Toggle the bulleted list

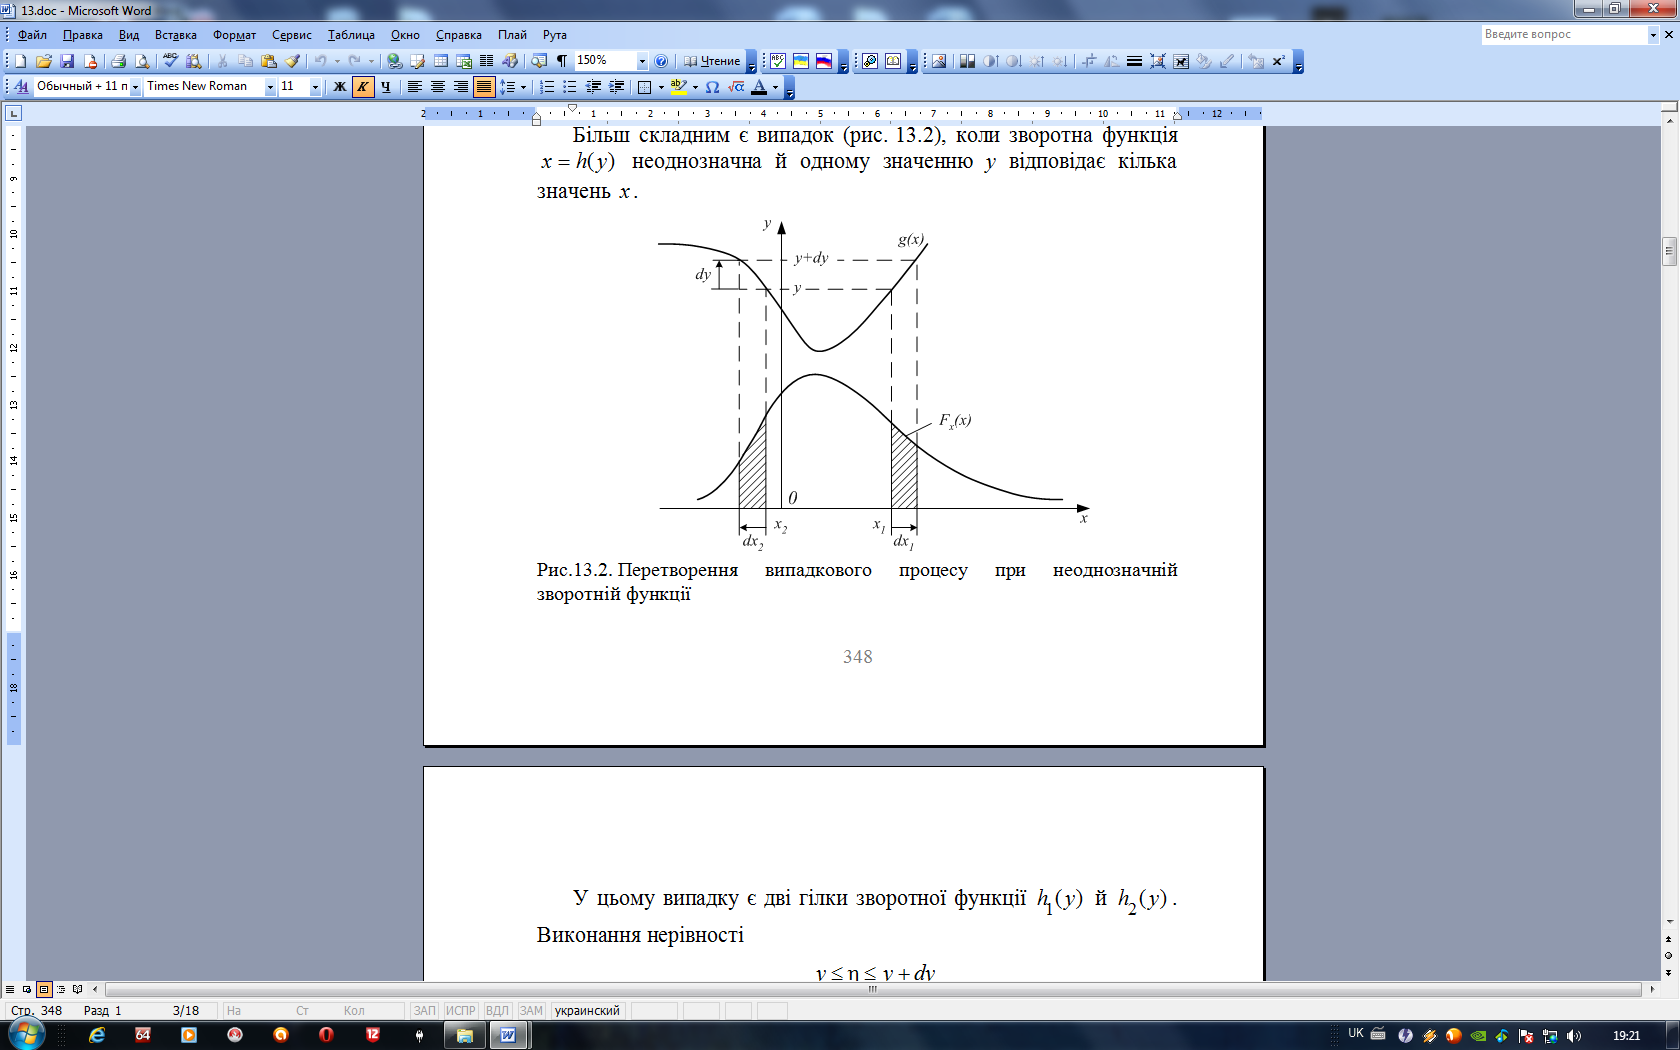[x=570, y=87]
